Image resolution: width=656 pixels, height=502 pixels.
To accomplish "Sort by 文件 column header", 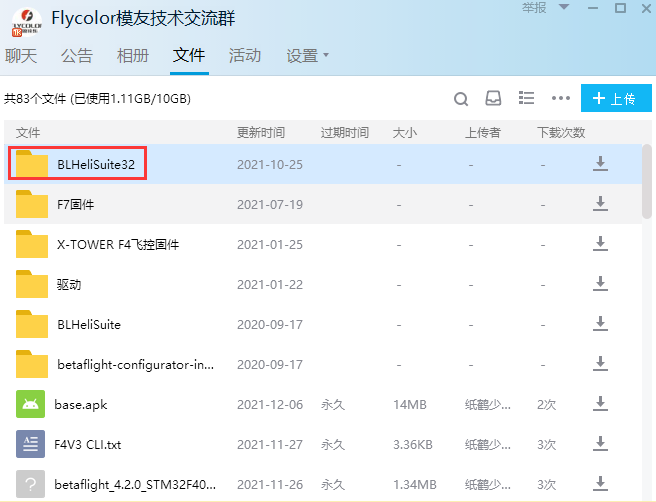I will click(28, 133).
